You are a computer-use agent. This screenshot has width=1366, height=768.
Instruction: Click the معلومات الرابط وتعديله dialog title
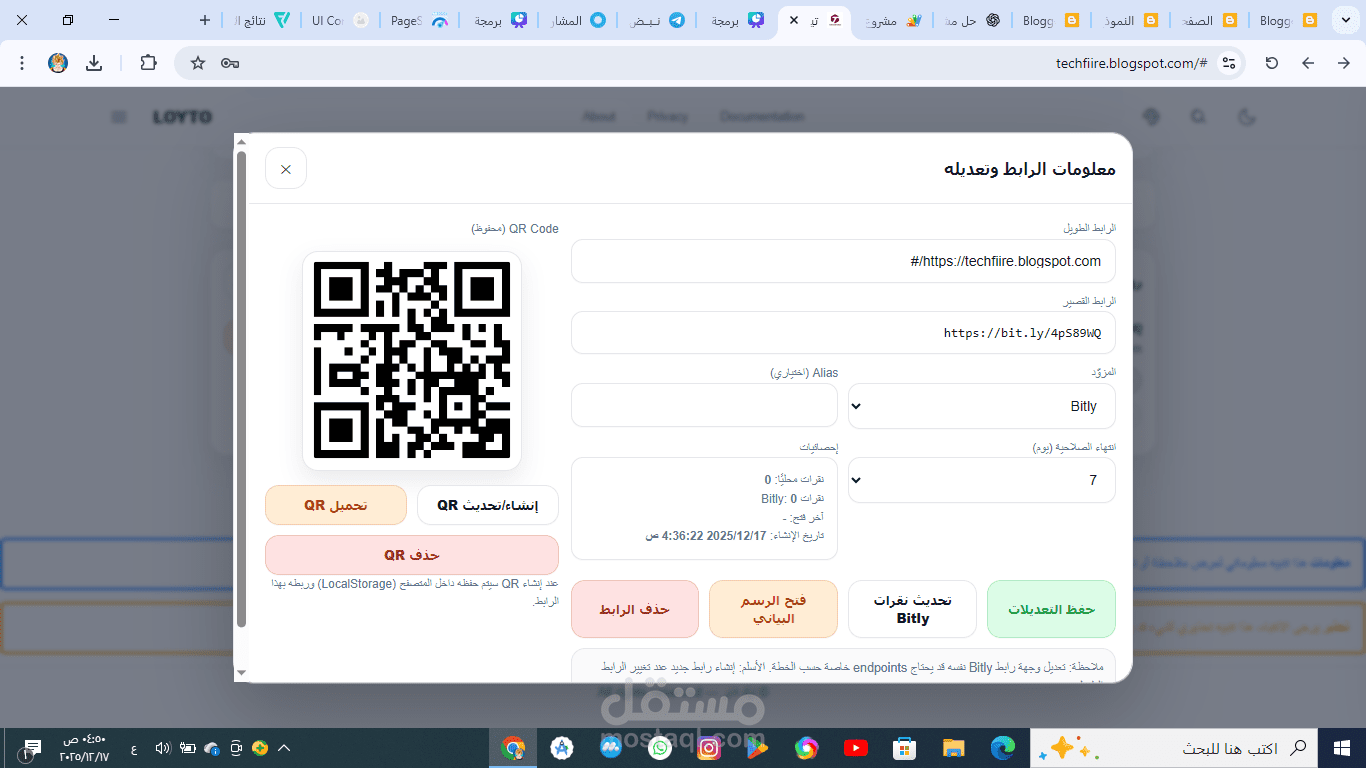1030,168
